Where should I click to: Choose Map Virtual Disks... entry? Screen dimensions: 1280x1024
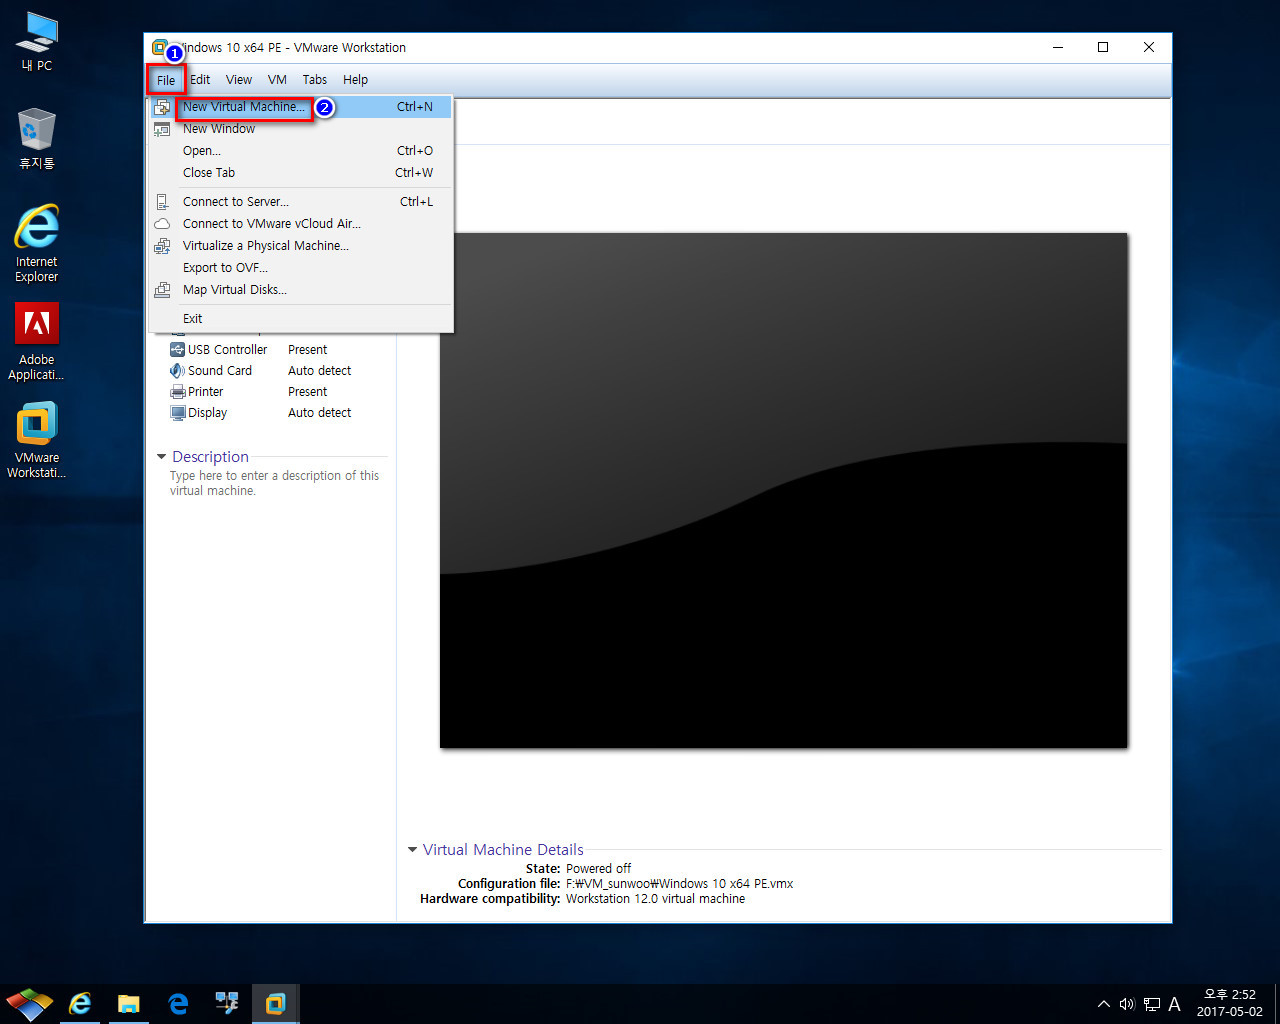(301, 290)
